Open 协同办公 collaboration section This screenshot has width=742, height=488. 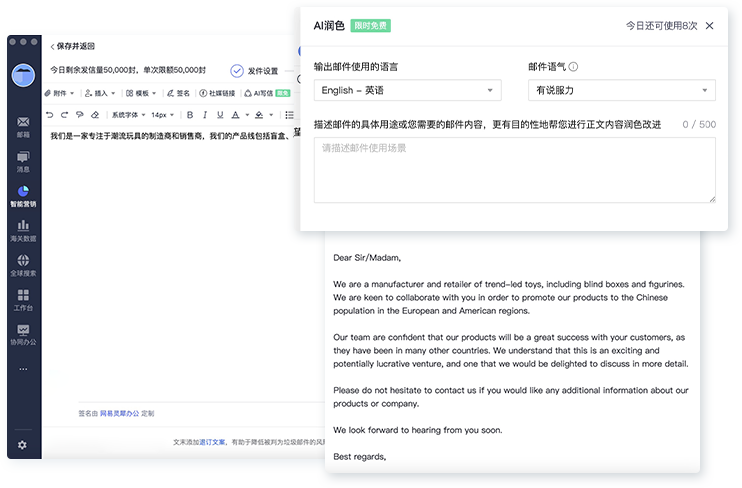point(23,334)
